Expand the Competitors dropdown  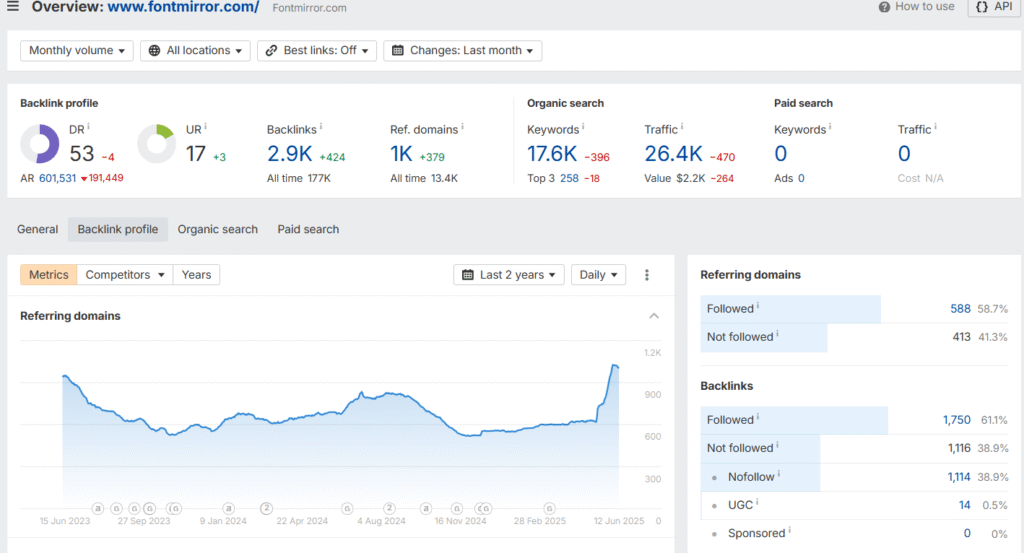125,275
